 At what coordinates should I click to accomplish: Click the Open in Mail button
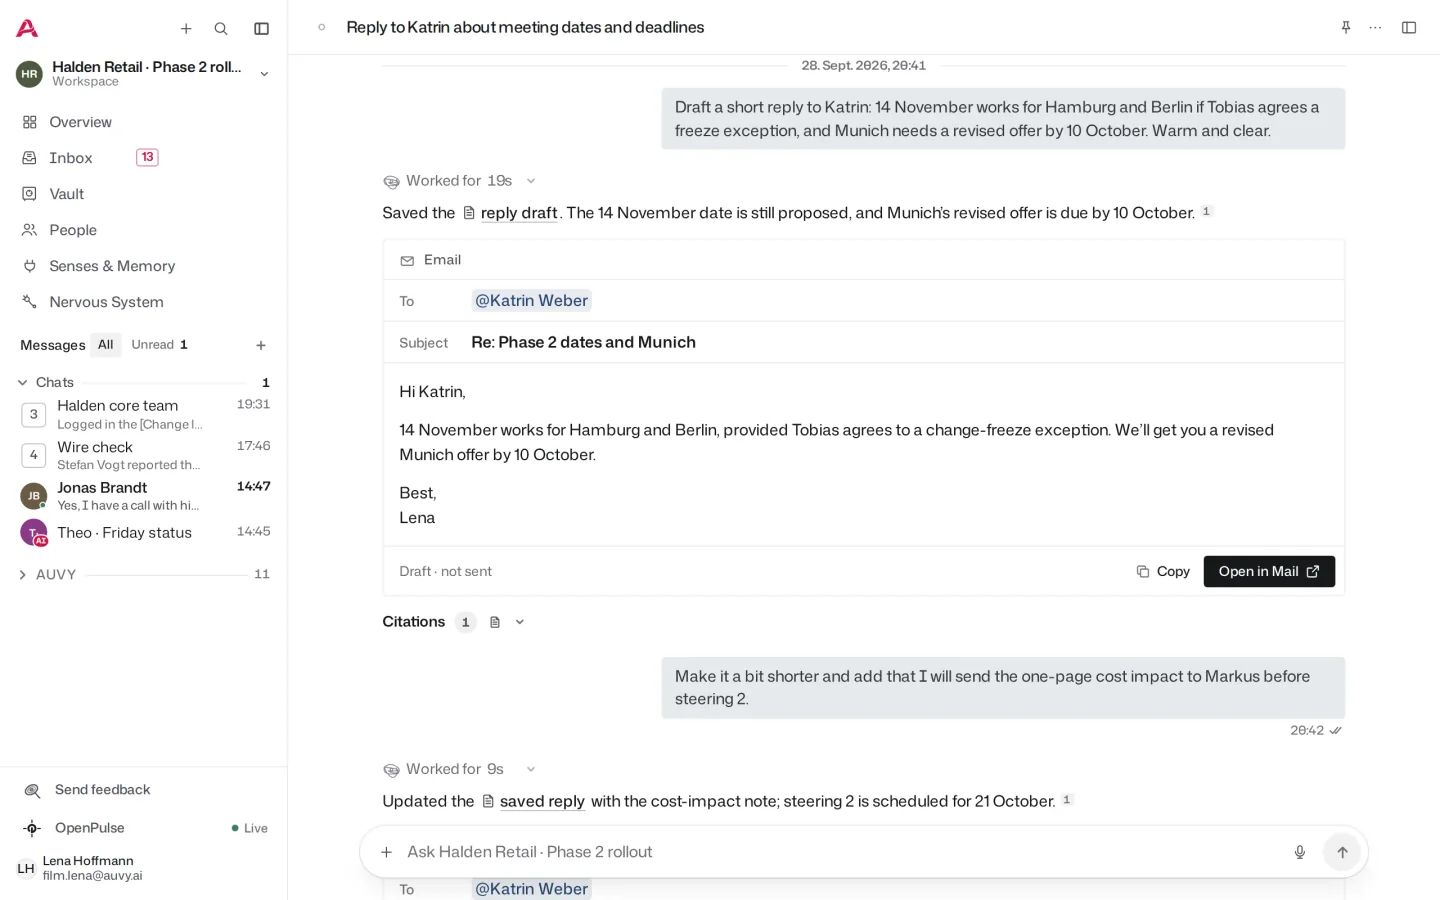[1269, 571]
